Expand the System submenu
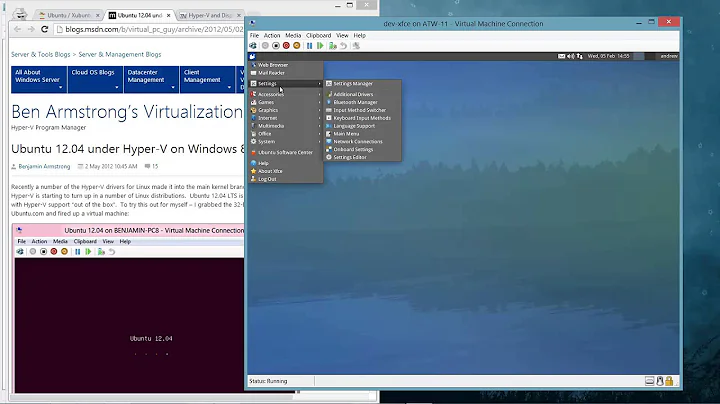Image resolution: width=720 pixels, height=404 pixels. pos(286,141)
